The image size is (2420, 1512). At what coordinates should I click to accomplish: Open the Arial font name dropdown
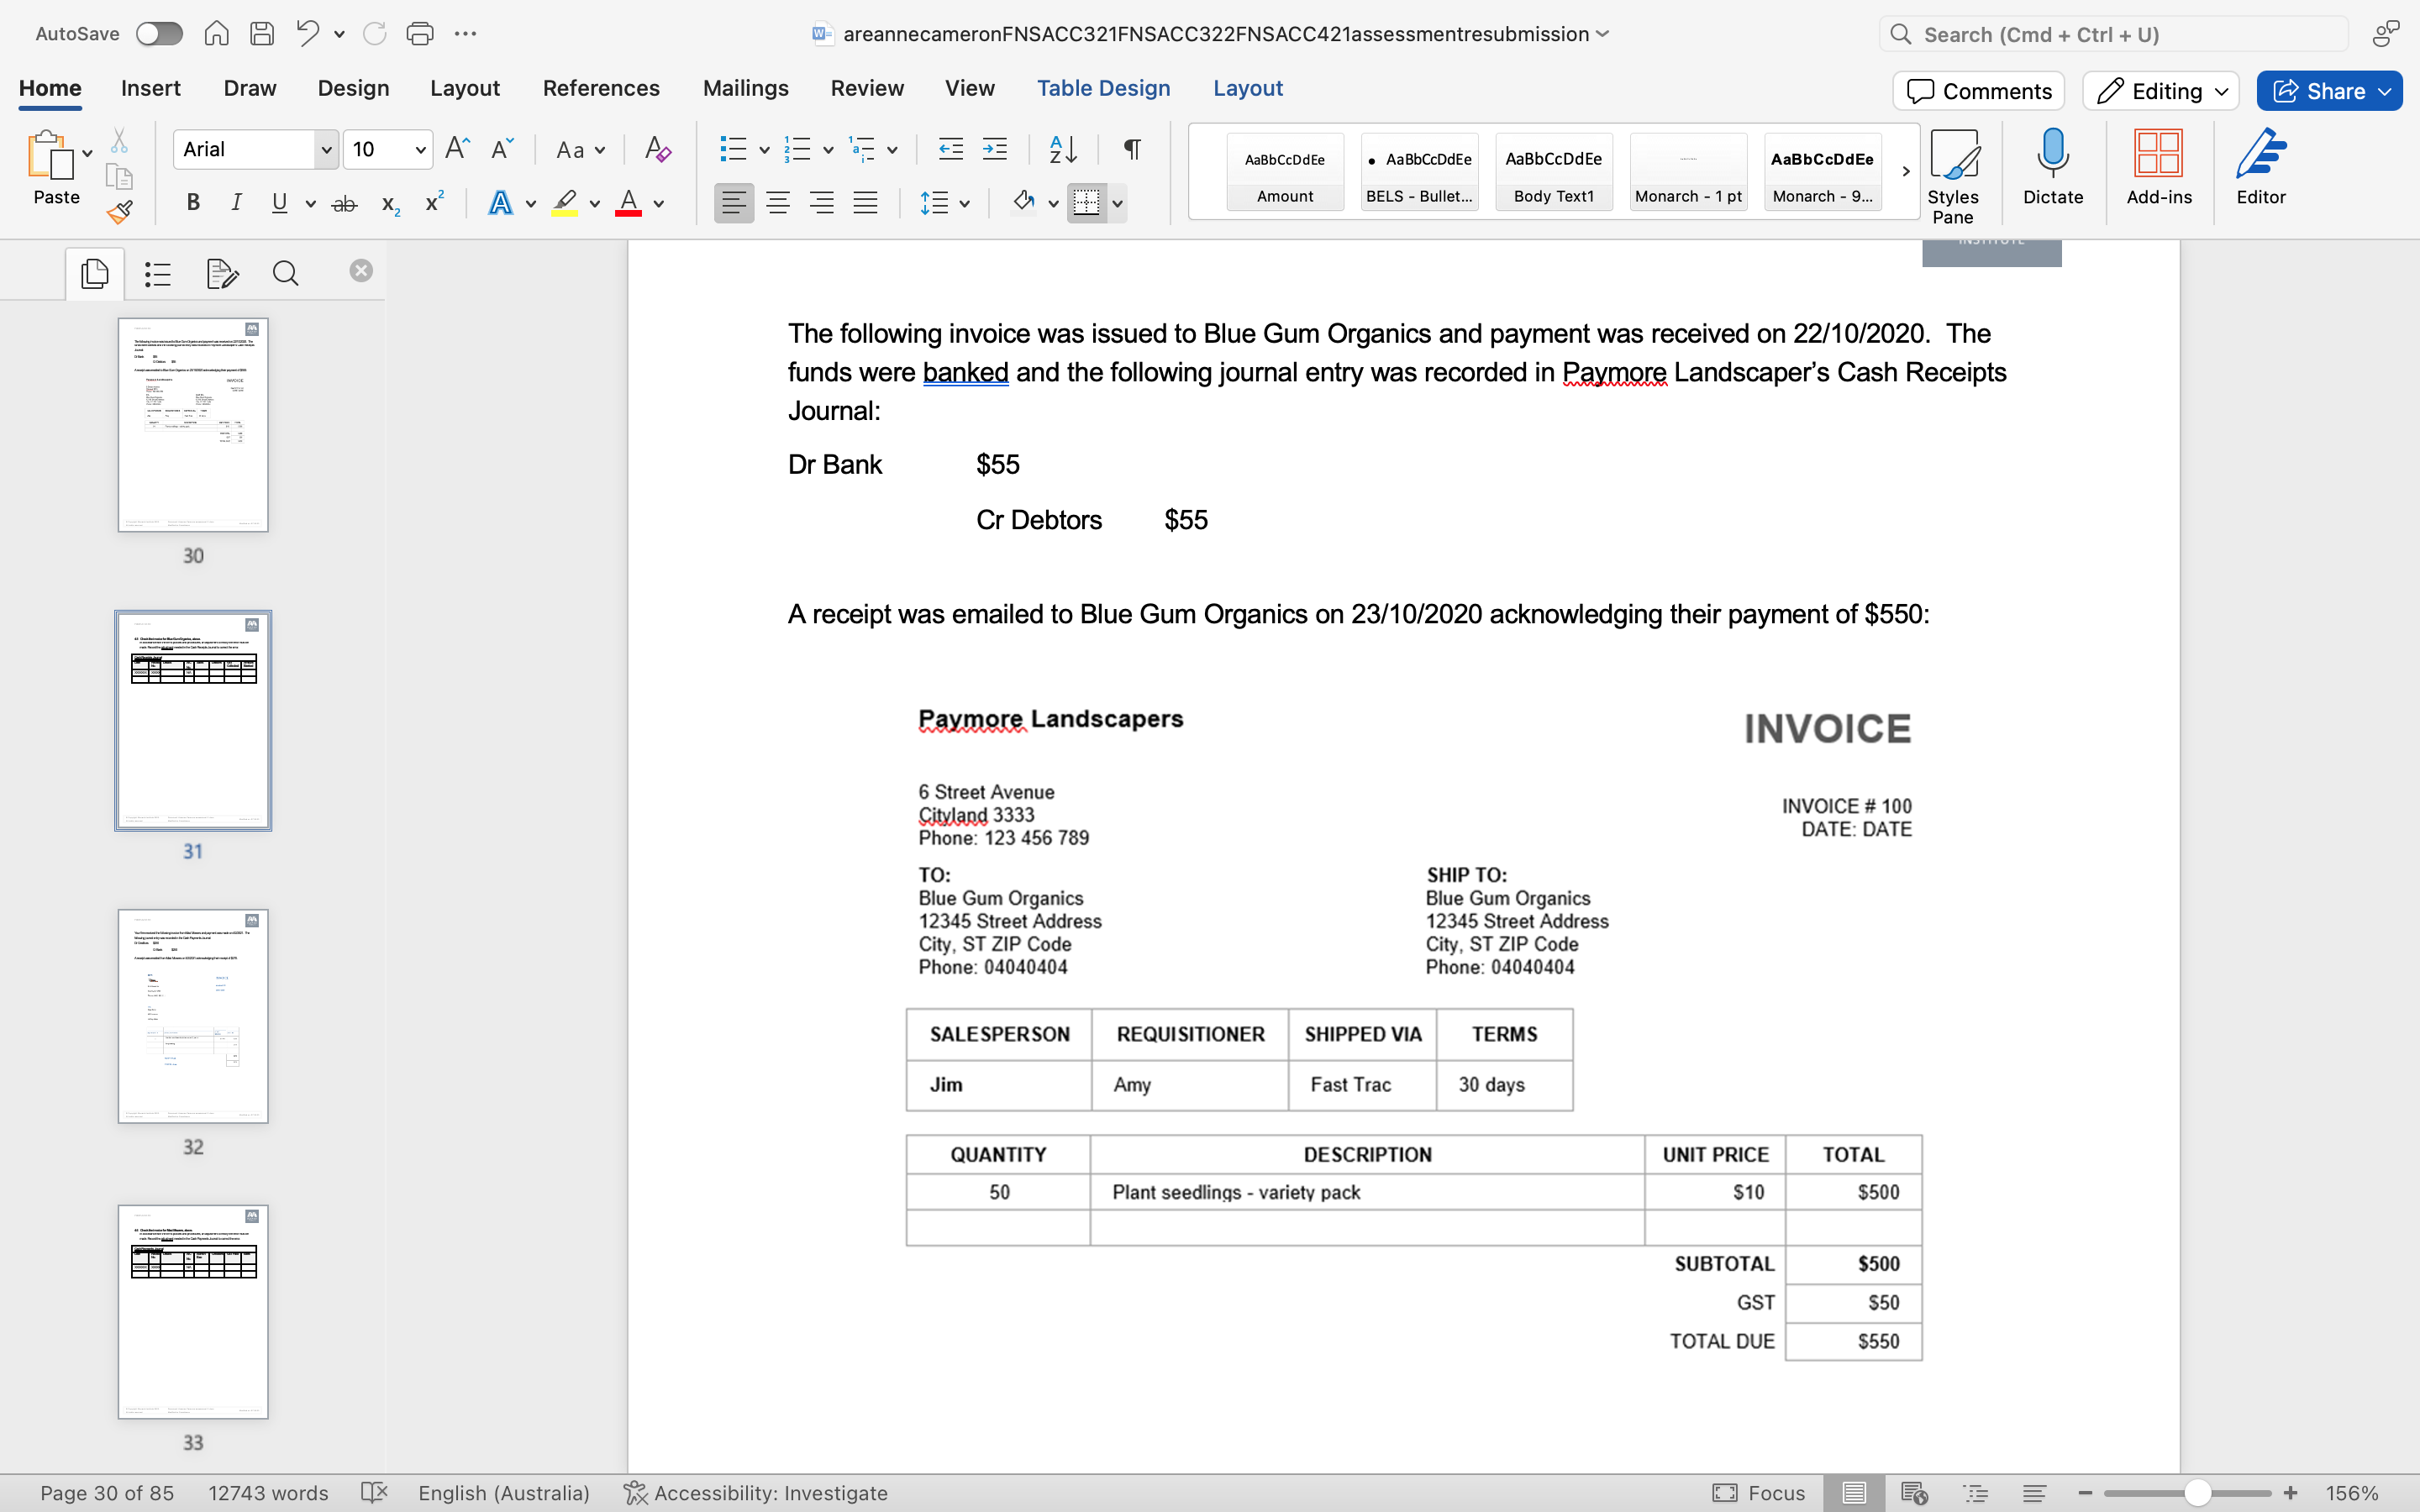(x=326, y=149)
